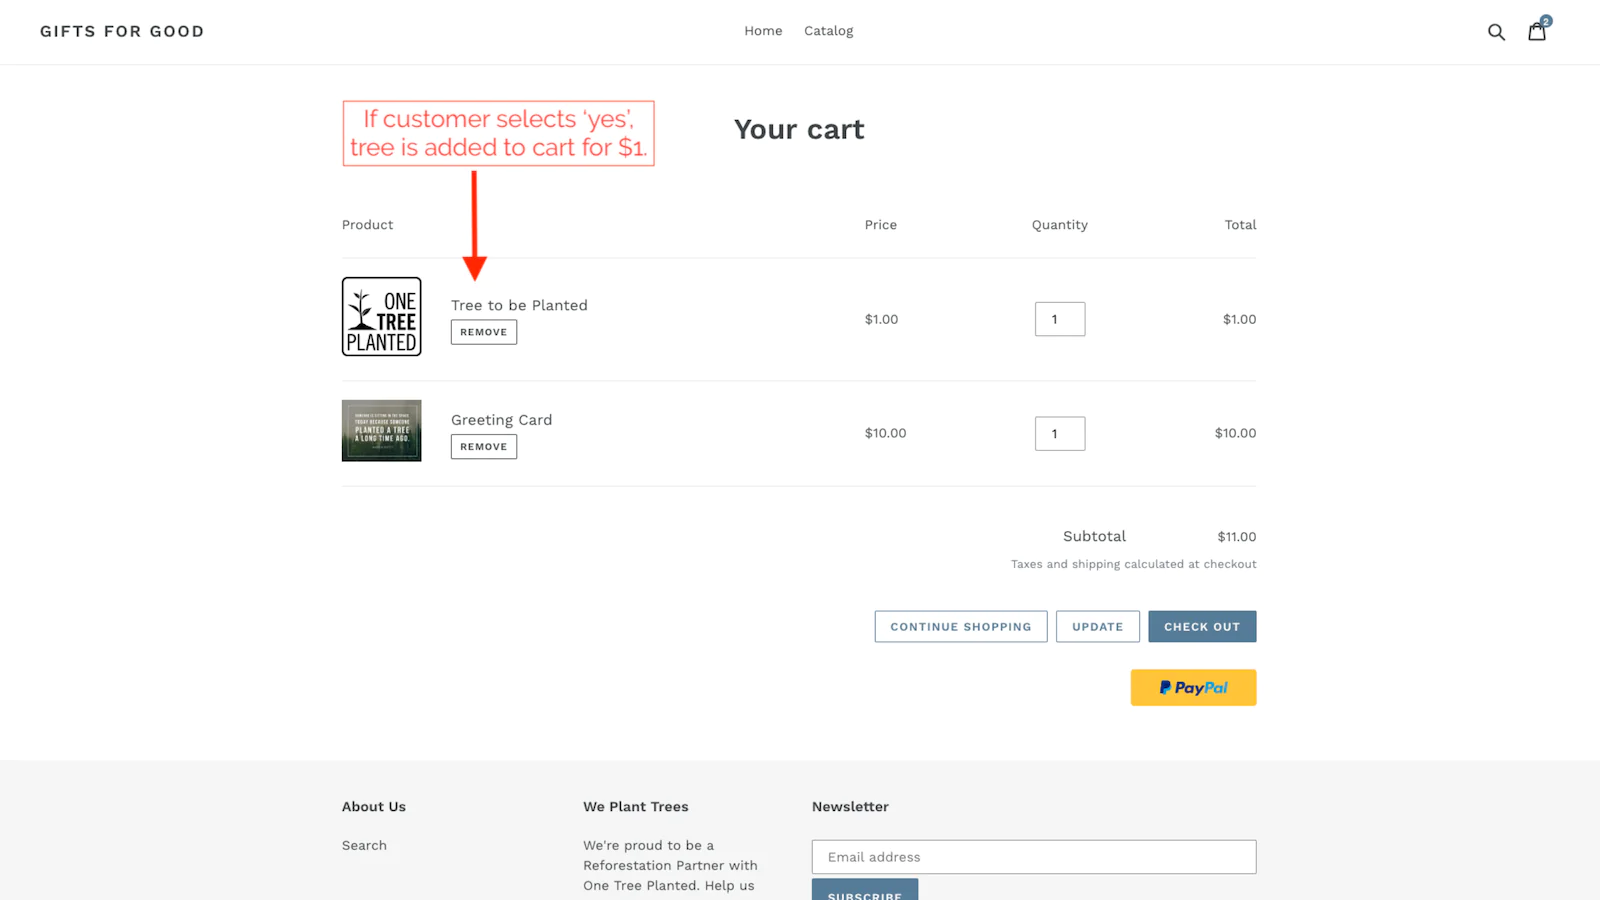The height and width of the screenshot is (900, 1600).
Task: Select the tree quantity field
Action: (x=1060, y=319)
